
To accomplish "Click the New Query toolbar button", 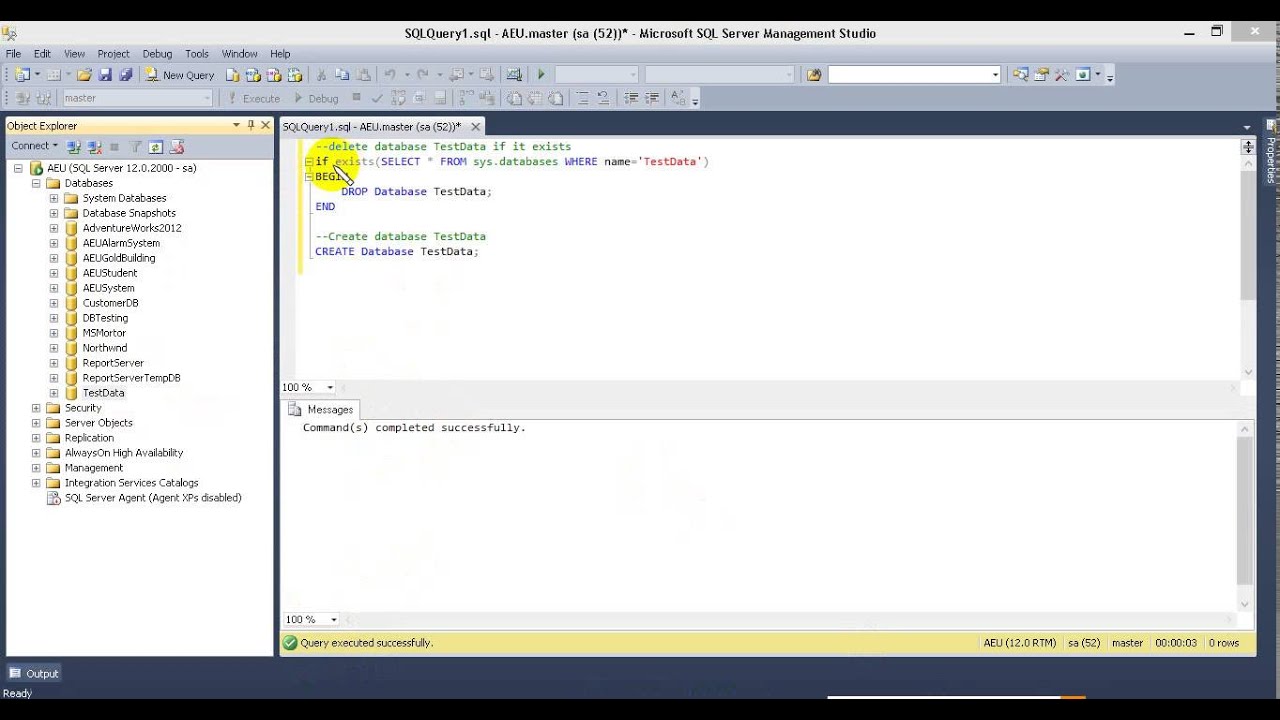I will (181, 75).
